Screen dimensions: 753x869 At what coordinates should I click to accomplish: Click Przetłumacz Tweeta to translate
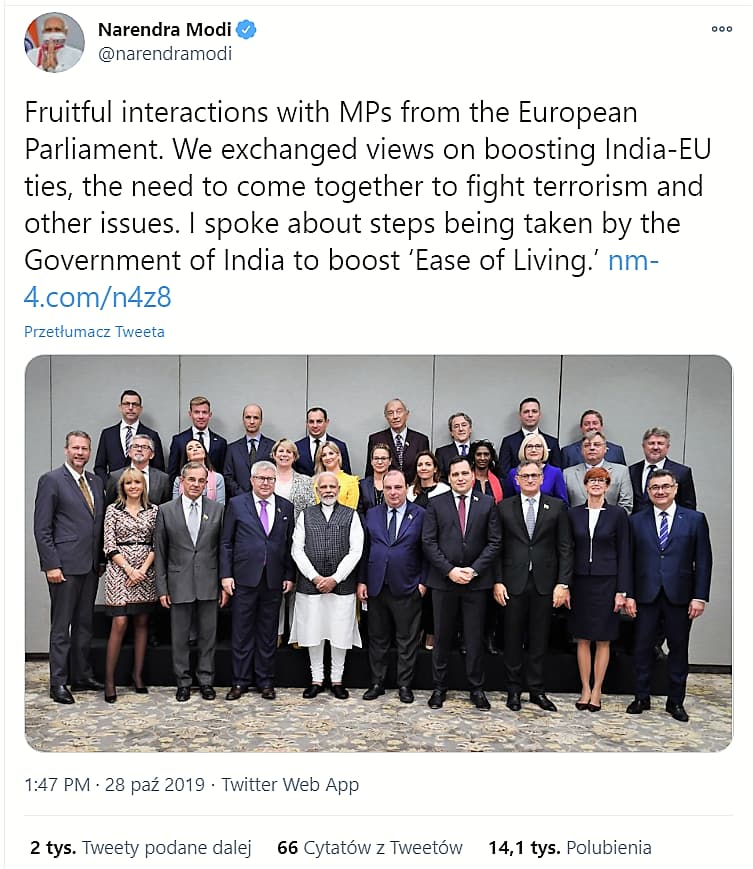point(94,332)
